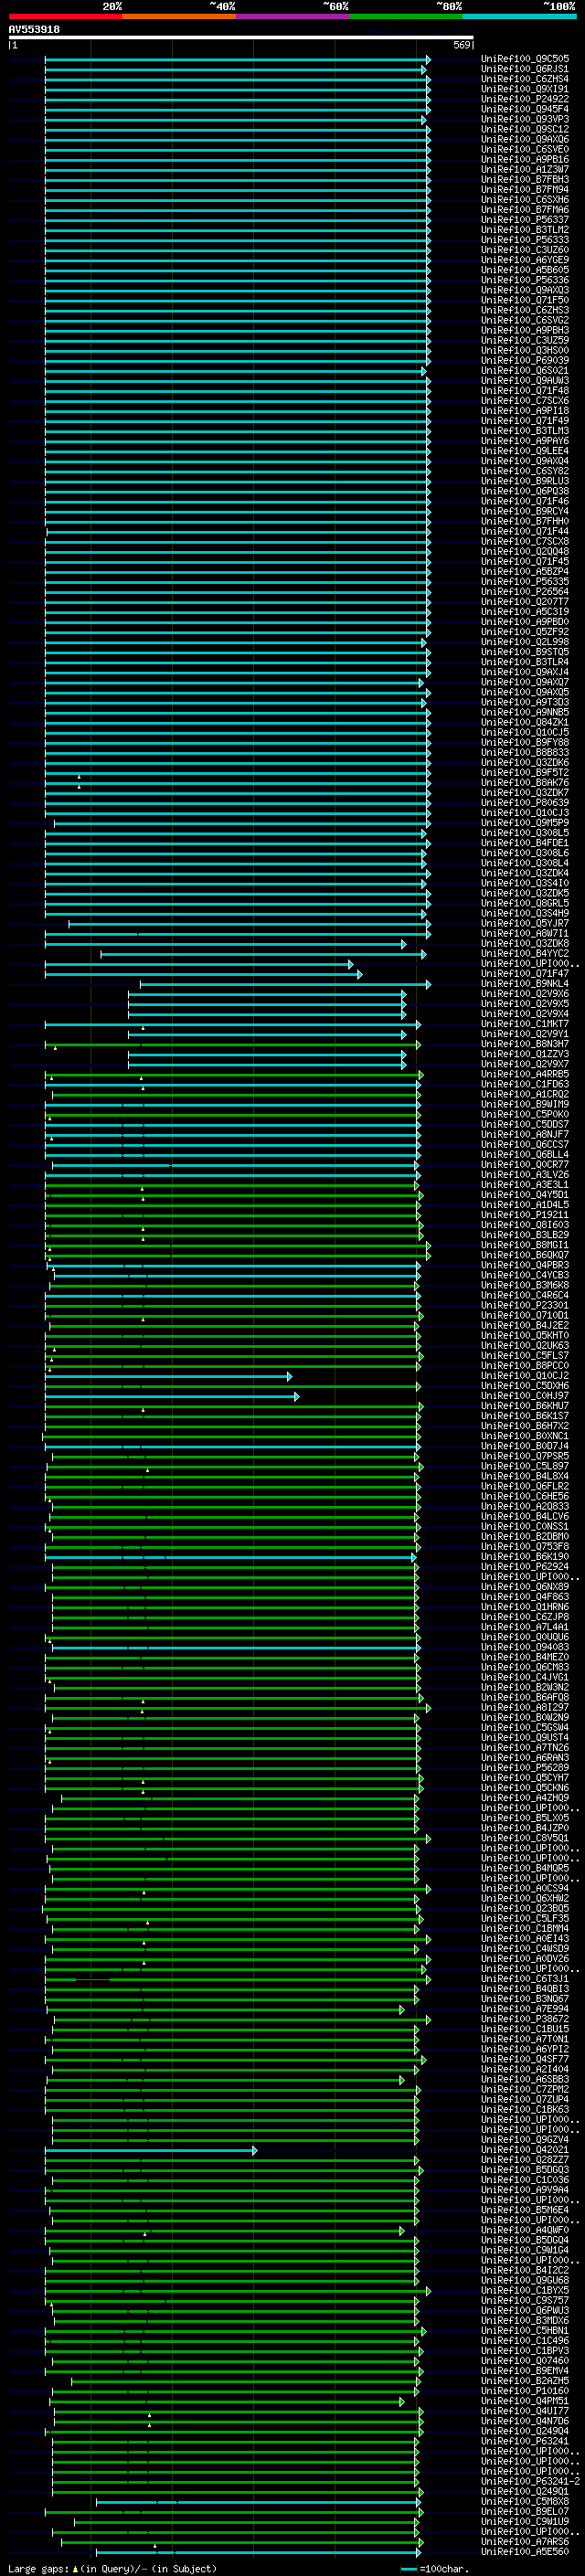Select hit label UniRef100_A9PI18
Image resolution: width=585 pixels, height=2576 pixels.
pyautogui.click(x=525, y=411)
